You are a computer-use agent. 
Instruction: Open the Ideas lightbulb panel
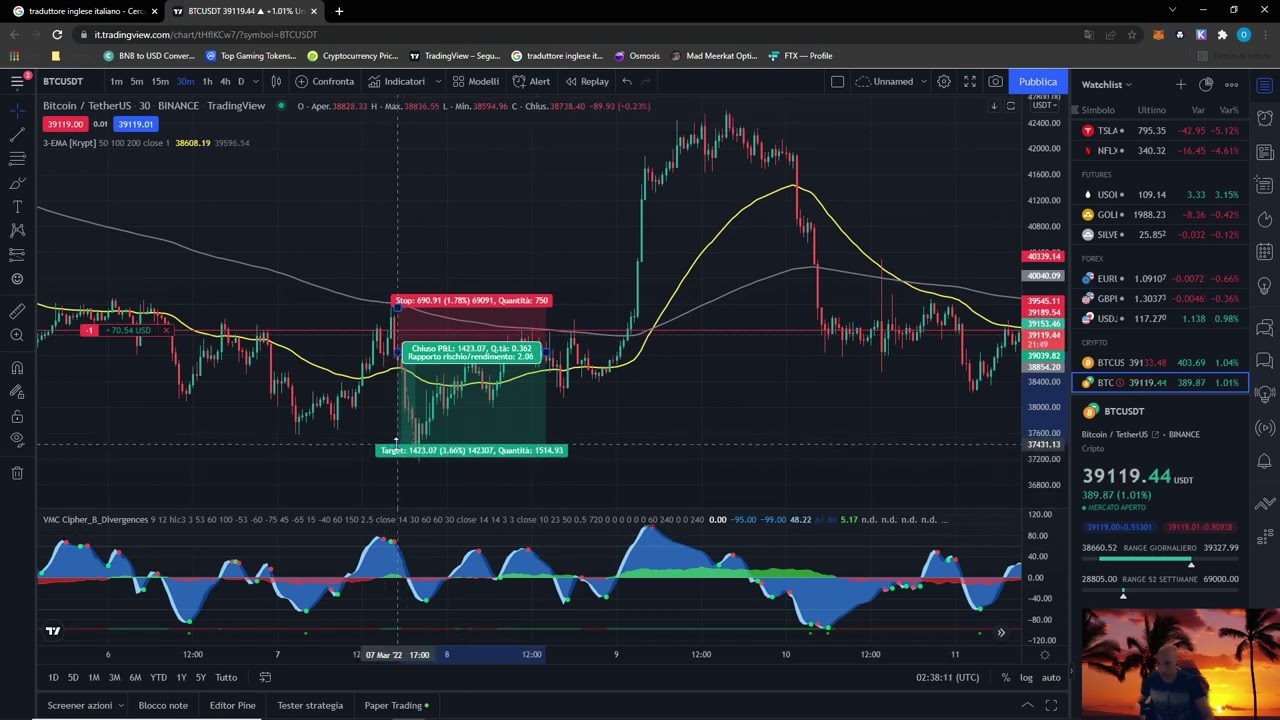pos(1265,284)
